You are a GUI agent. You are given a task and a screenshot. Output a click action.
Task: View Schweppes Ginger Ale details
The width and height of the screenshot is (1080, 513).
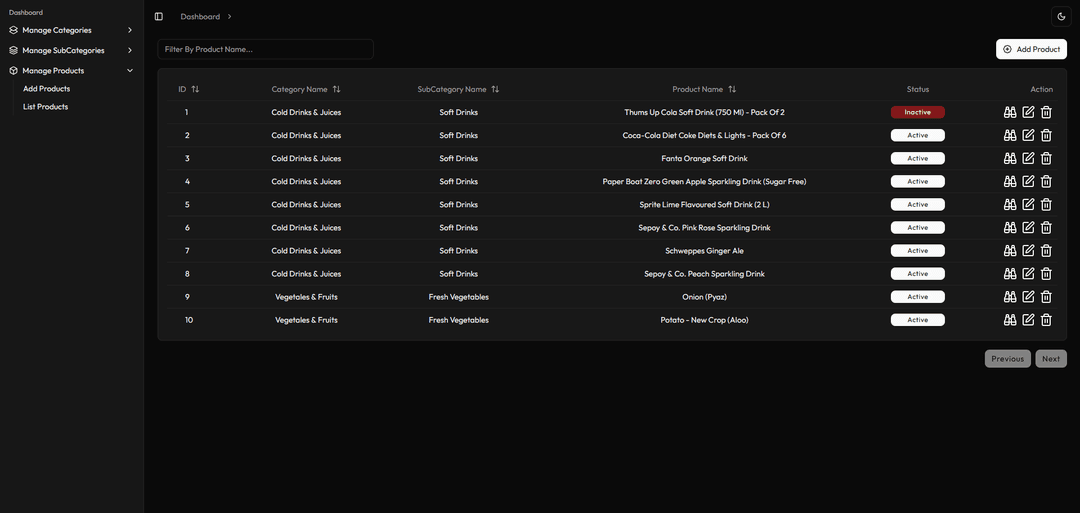click(x=1010, y=251)
